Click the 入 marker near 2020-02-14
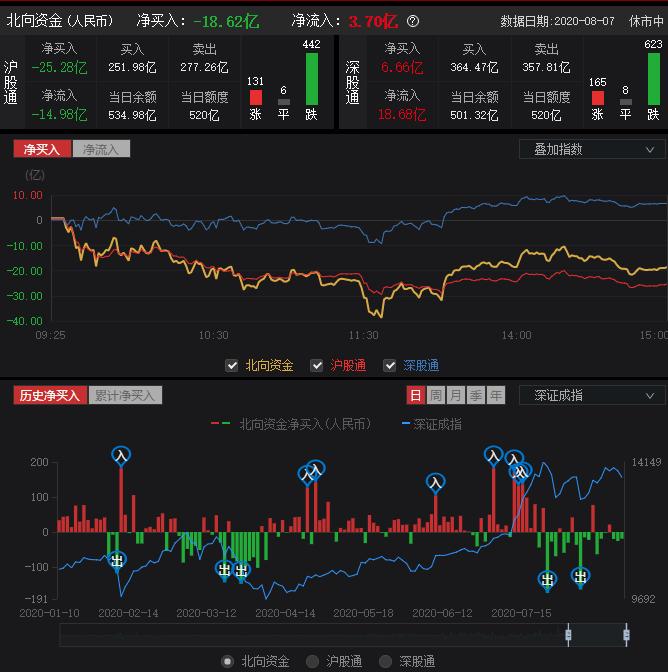The image size is (668, 672). pos(121,455)
